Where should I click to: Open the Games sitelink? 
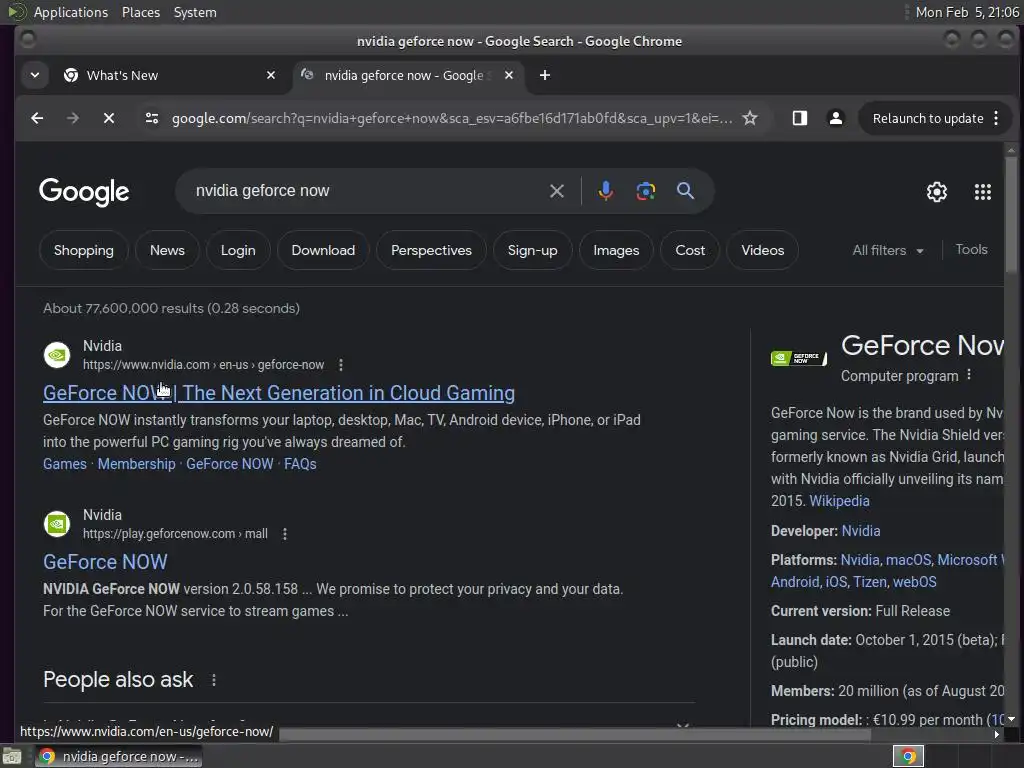point(65,464)
